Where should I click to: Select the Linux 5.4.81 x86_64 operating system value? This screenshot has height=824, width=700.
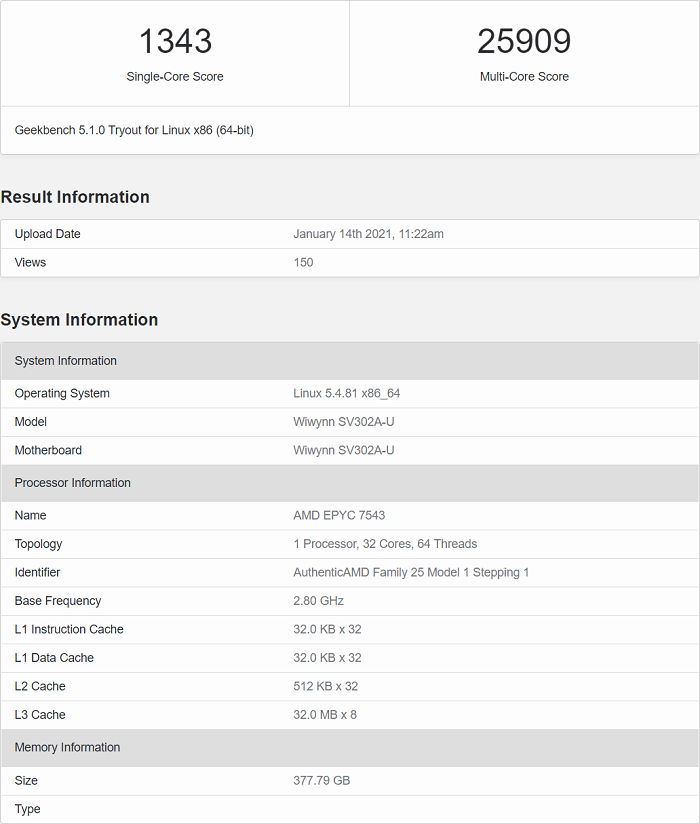pyautogui.click(x=346, y=393)
